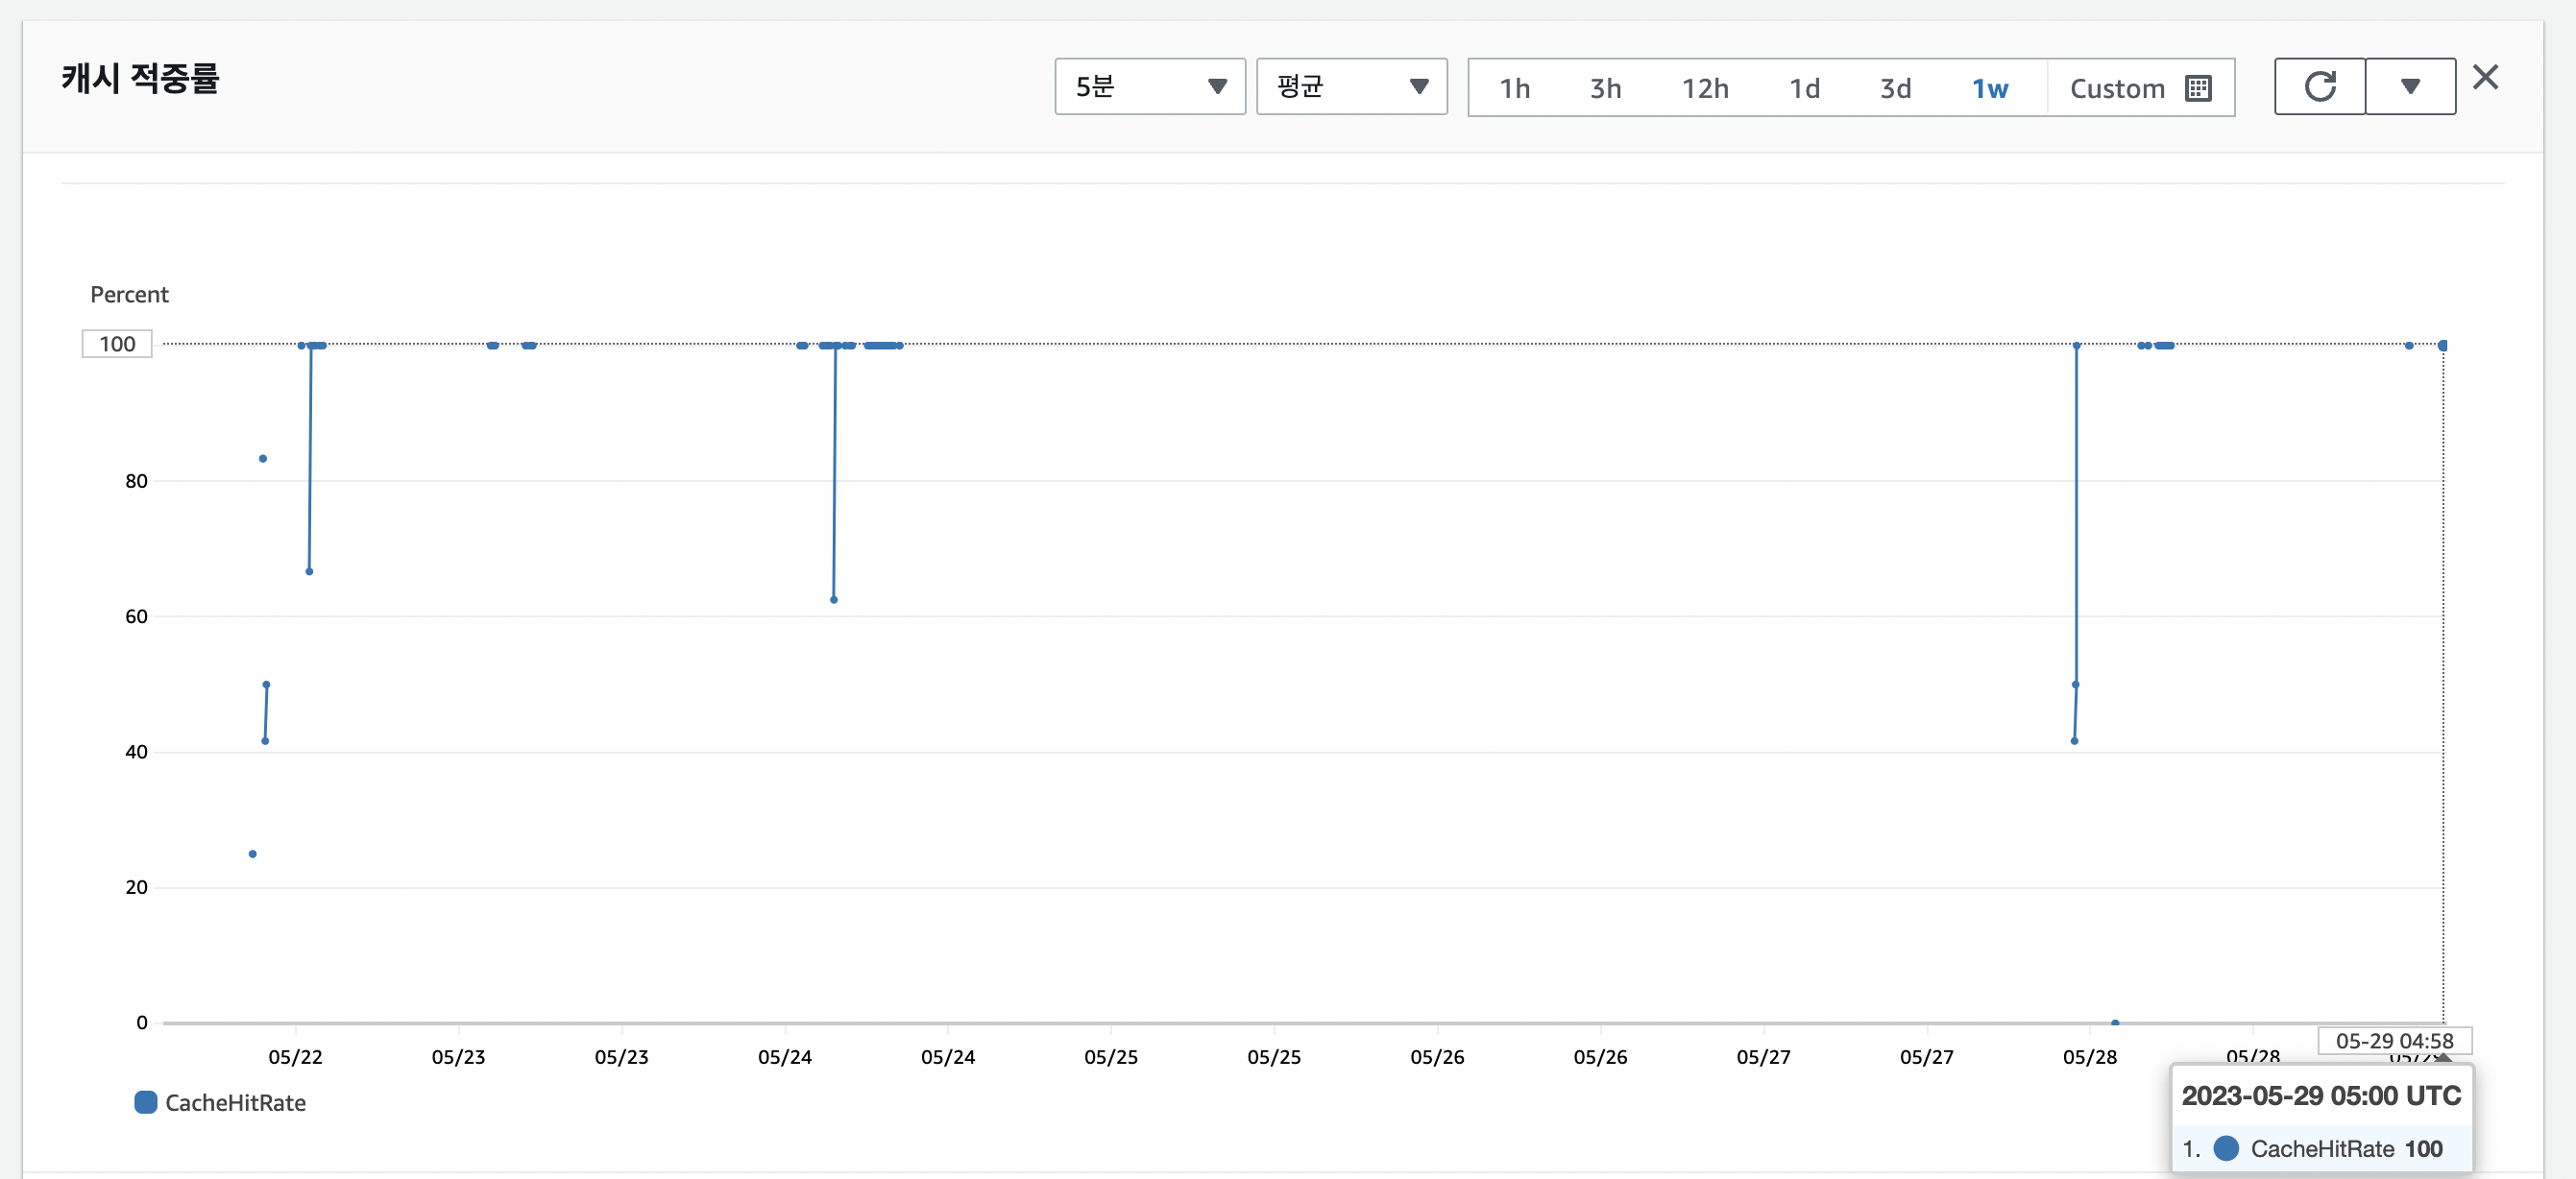Open the Custom time range calendar icon
This screenshot has width=2576, height=1179.
(2198, 88)
